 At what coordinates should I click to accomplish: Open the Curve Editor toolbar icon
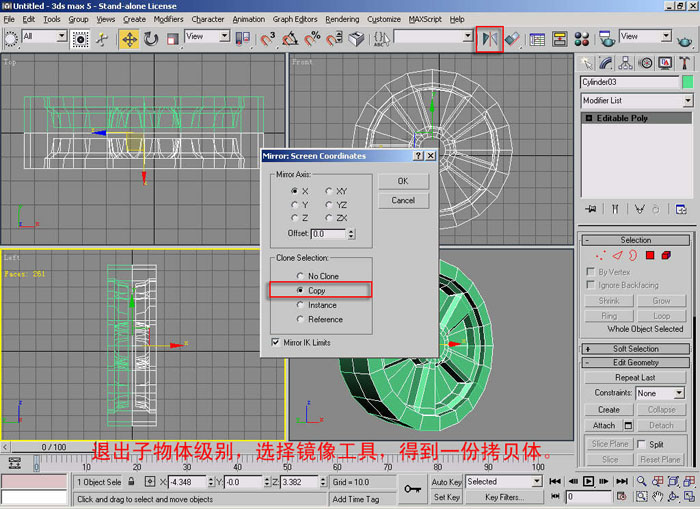(x=537, y=39)
